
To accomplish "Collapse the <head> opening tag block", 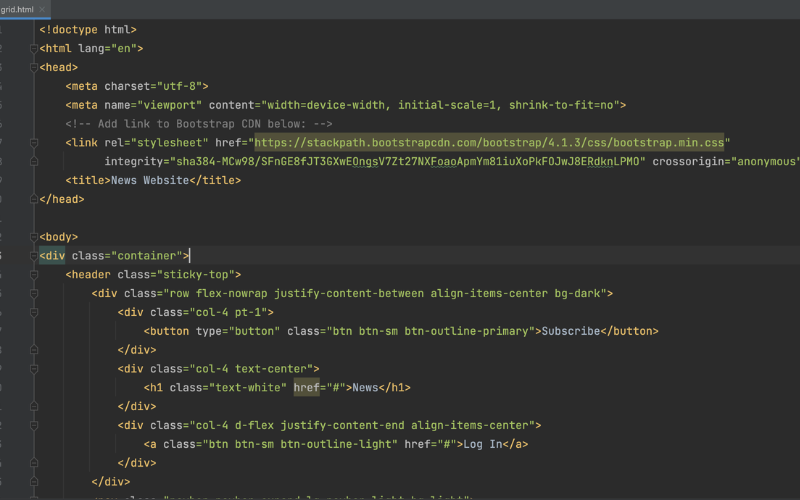I will 34,67.
